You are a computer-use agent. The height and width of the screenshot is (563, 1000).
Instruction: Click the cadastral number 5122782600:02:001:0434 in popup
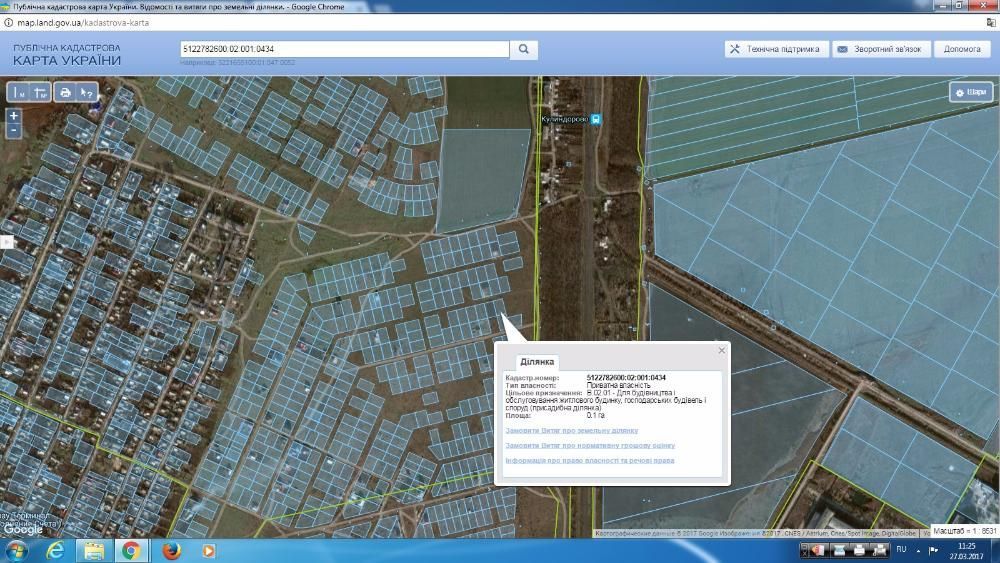(626, 377)
